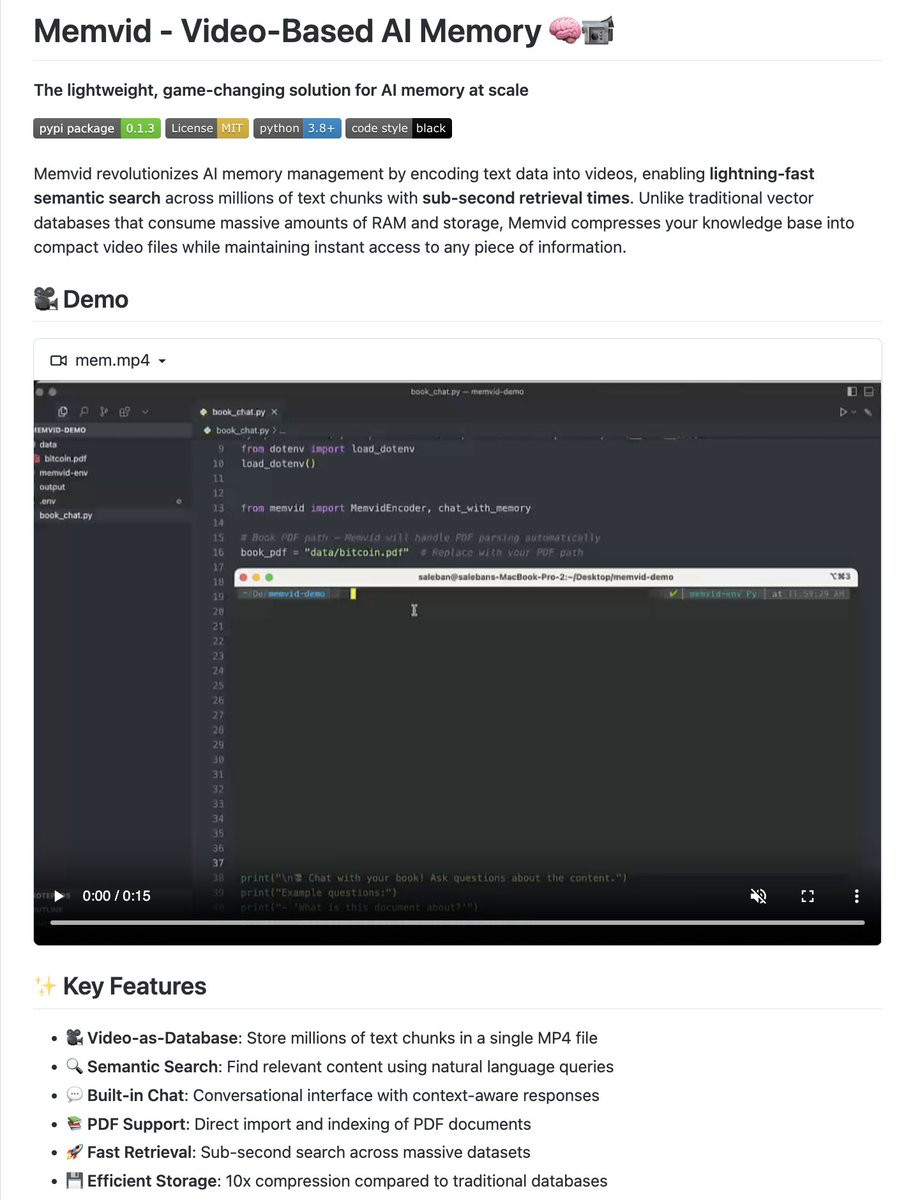This screenshot has width=913, height=1200.
Task: Click the chevron after the Extensions icon
Action: click(x=145, y=412)
